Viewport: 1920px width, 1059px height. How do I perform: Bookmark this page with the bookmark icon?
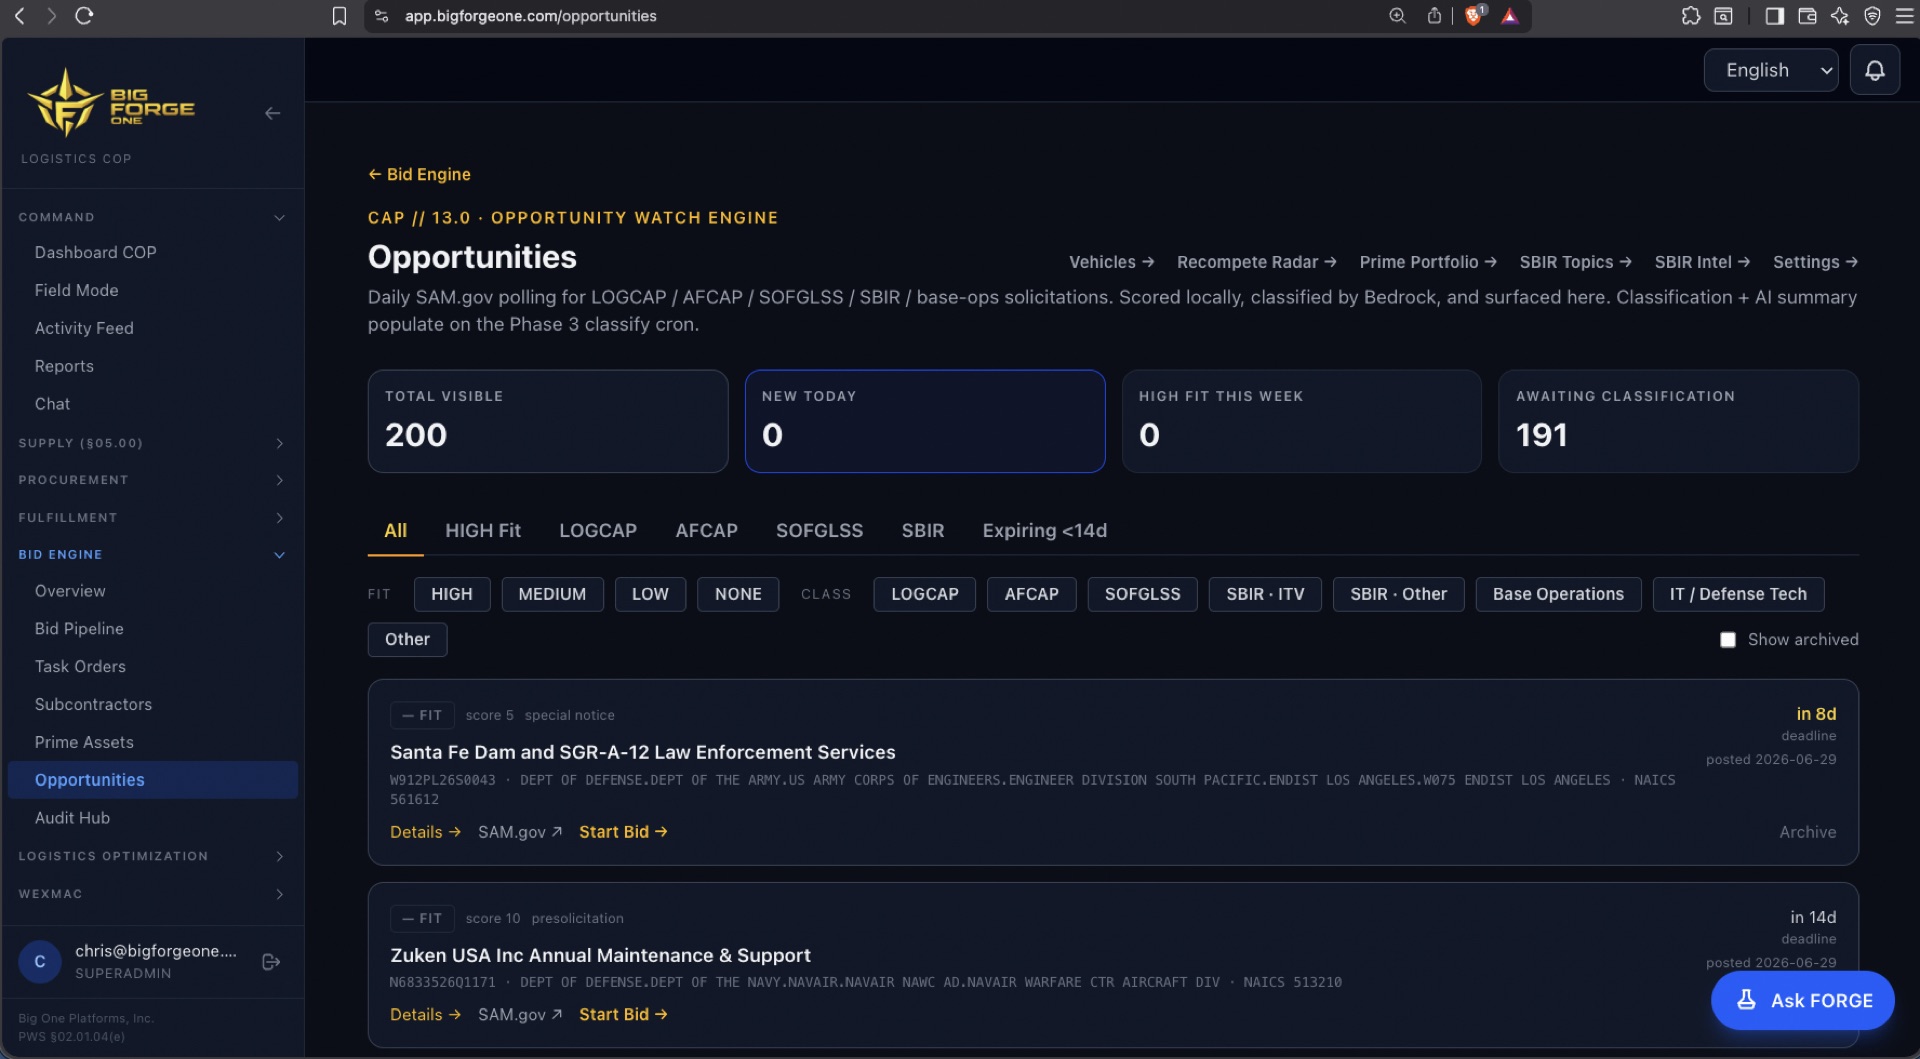pos(339,16)
